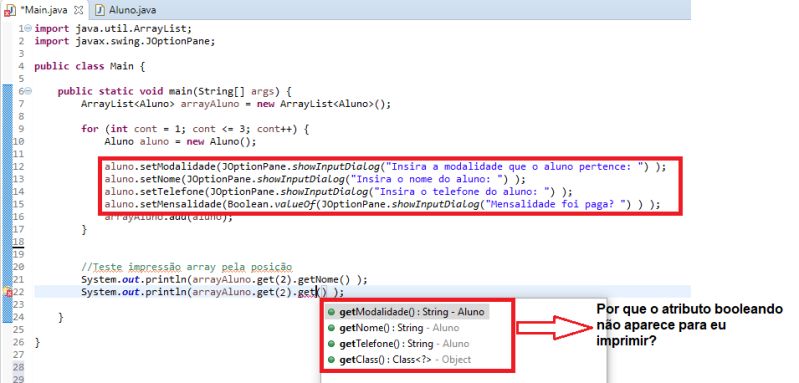Click 'import javax.swing.JOptionPane;' on line 2

point(125,41)
